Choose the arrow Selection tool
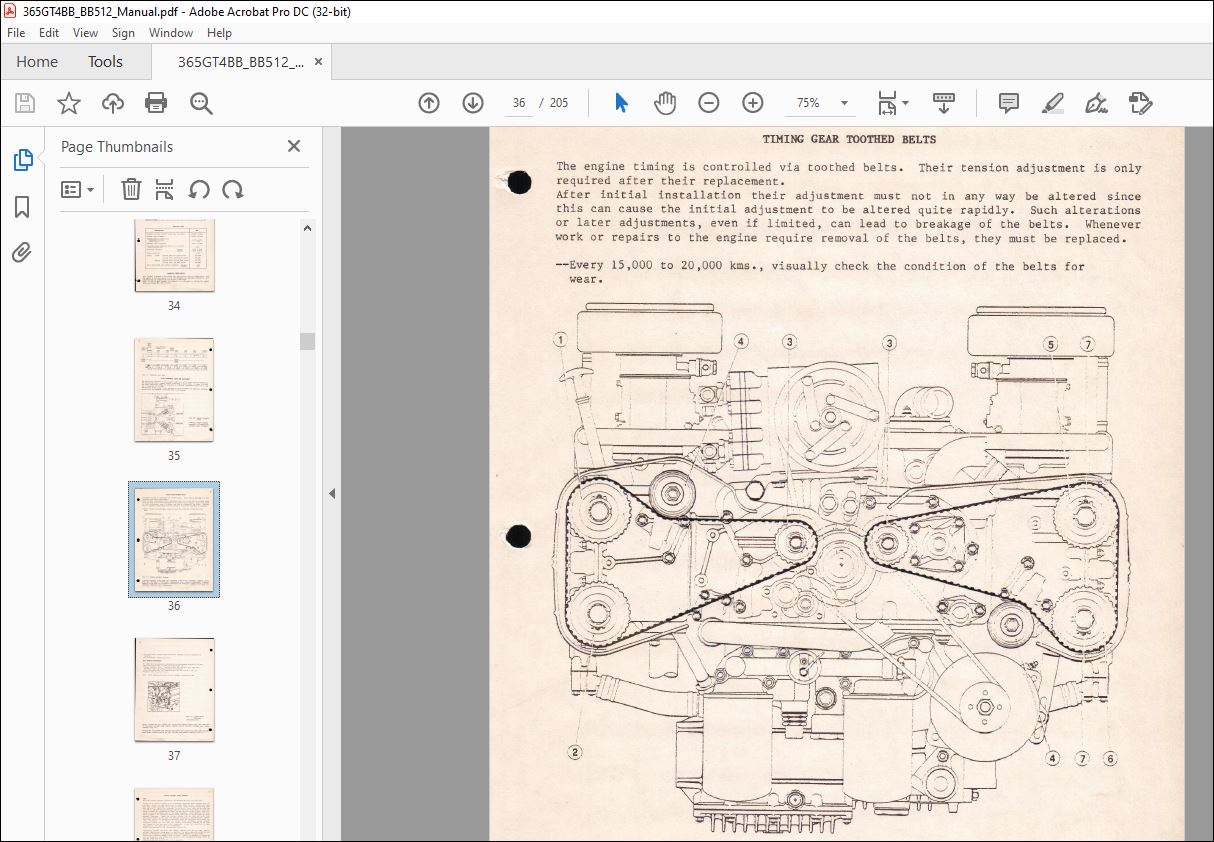Screen dimensions: 1214x842 point(621,103)
